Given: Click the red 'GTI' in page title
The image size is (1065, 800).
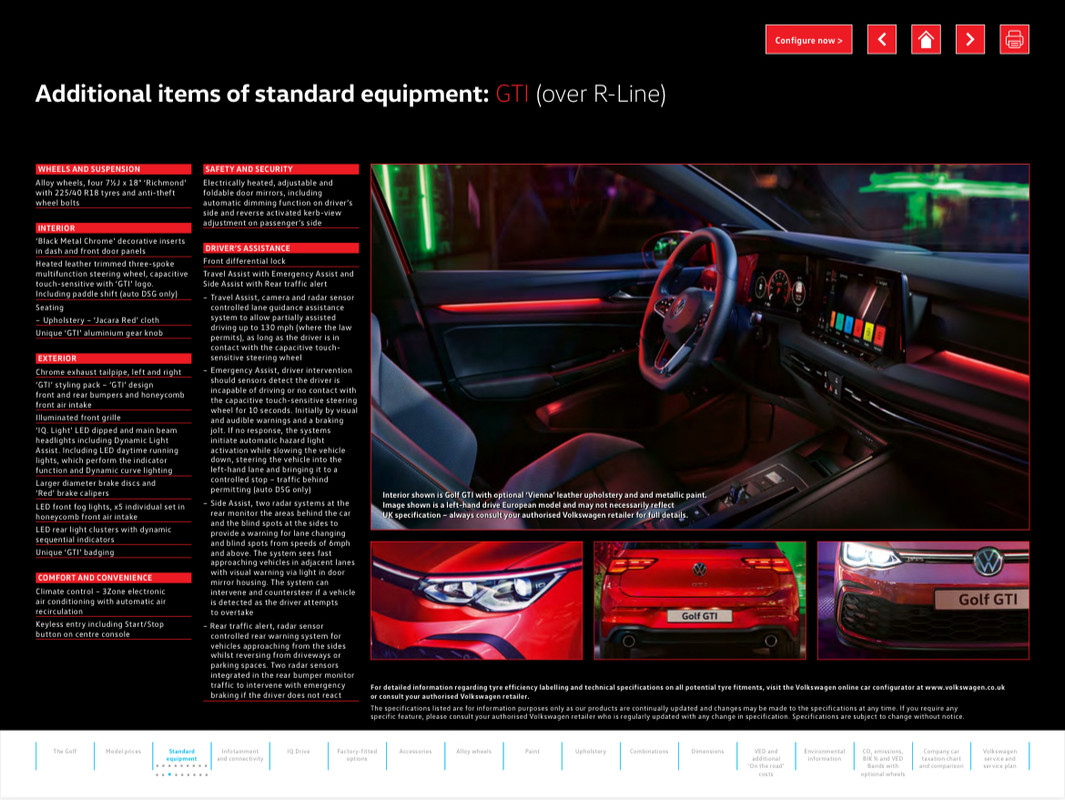Looking at the screenshot, I should [x=511, y=94].
